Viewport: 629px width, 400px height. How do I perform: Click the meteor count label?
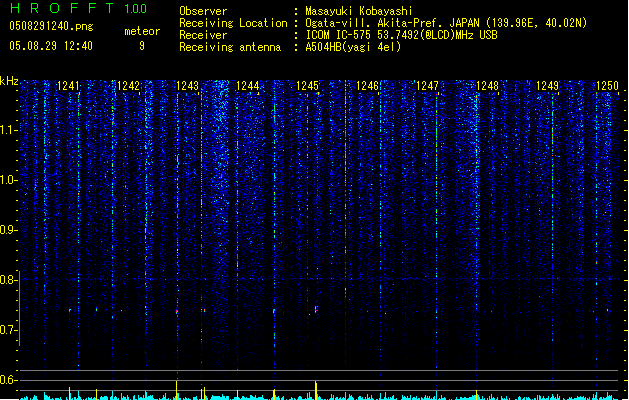(x=142, y=31)
